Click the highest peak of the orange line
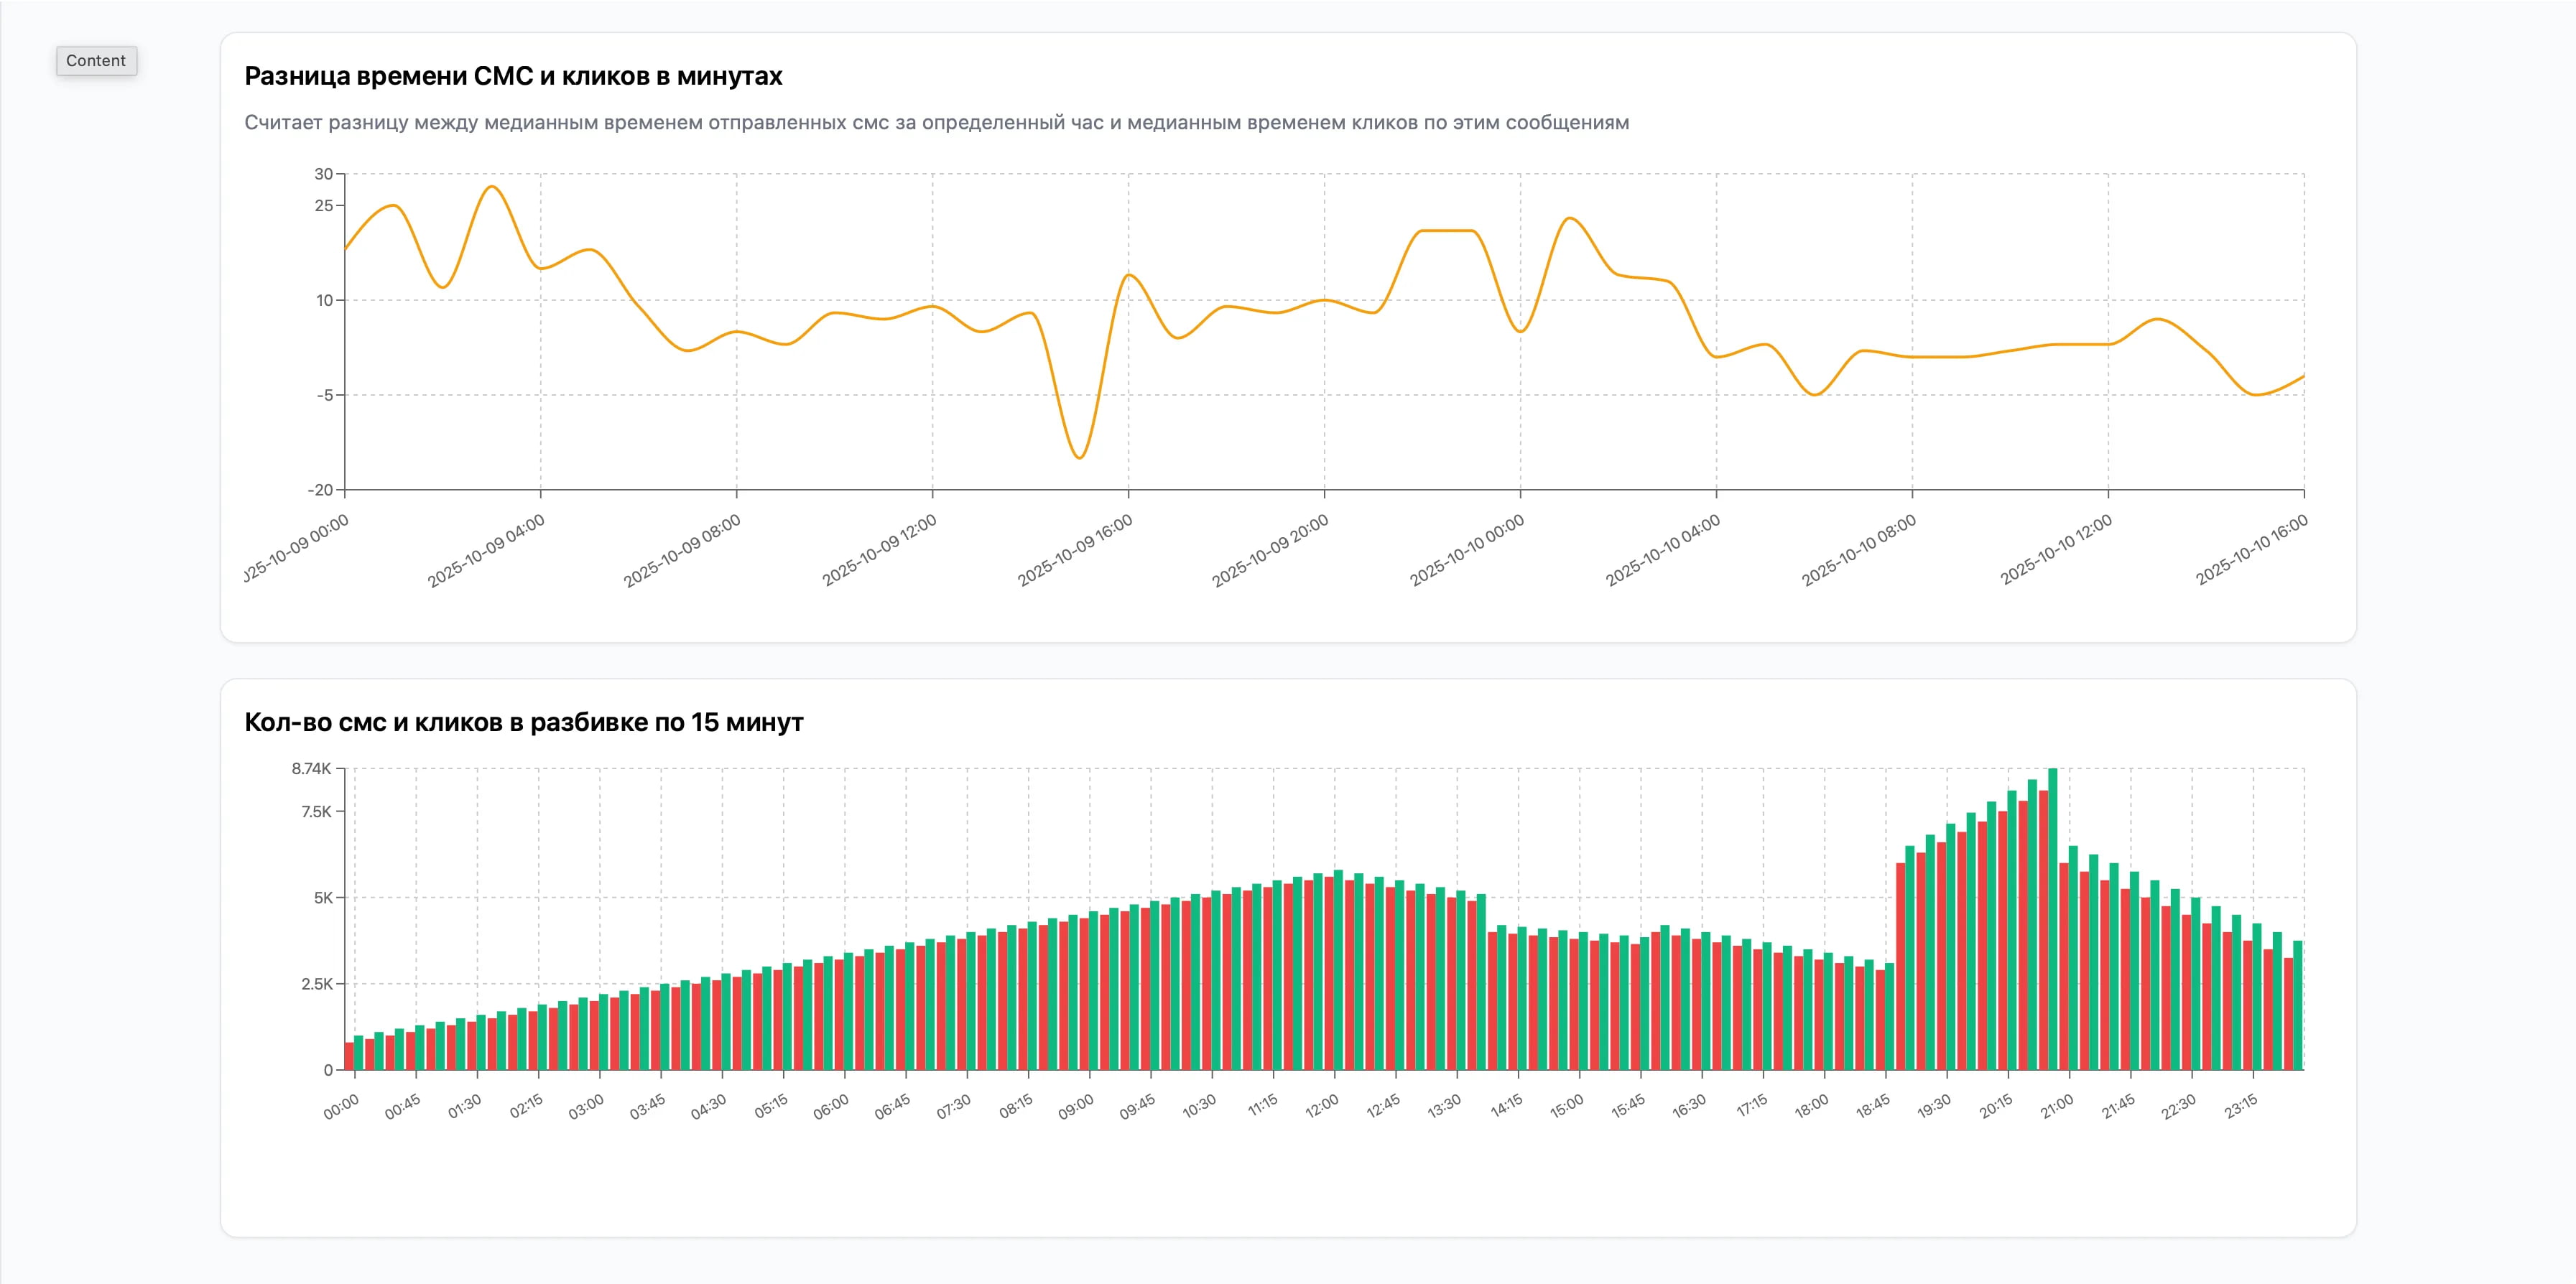This screenshot has width=2576, height=1284. [492, 187]
